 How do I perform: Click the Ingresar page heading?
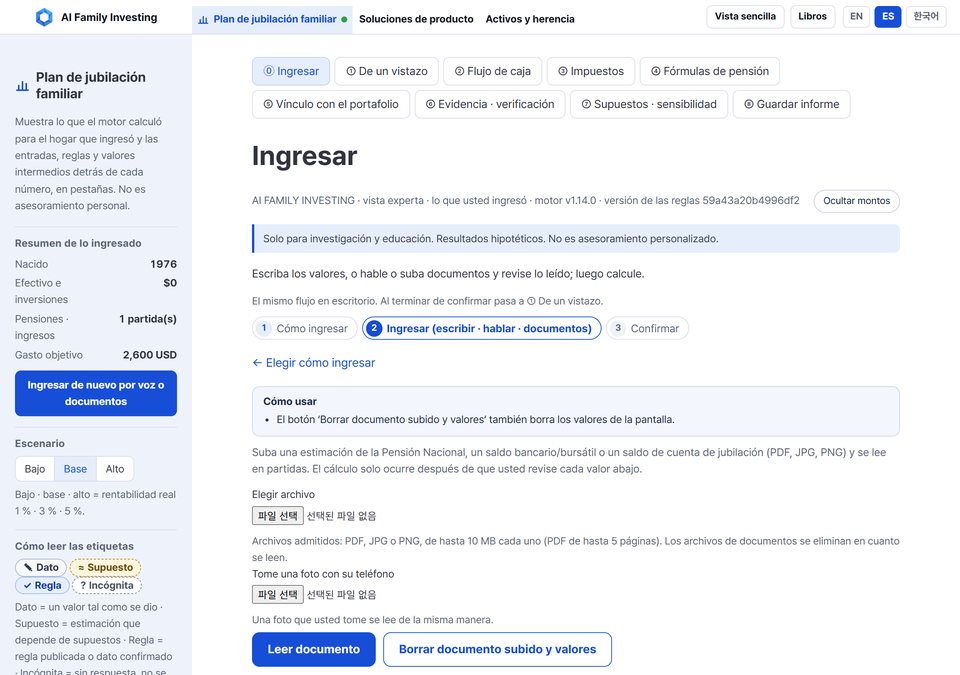point(304,156)
